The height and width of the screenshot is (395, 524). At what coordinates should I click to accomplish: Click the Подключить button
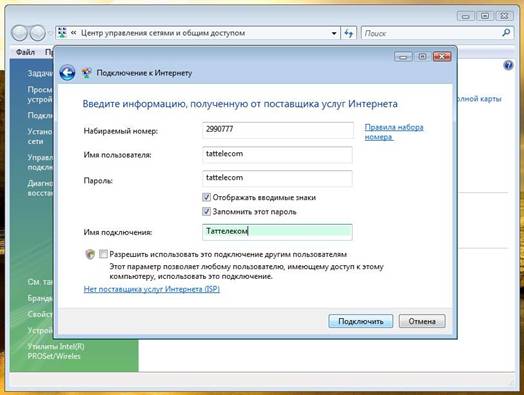click(x=361, y=321)
